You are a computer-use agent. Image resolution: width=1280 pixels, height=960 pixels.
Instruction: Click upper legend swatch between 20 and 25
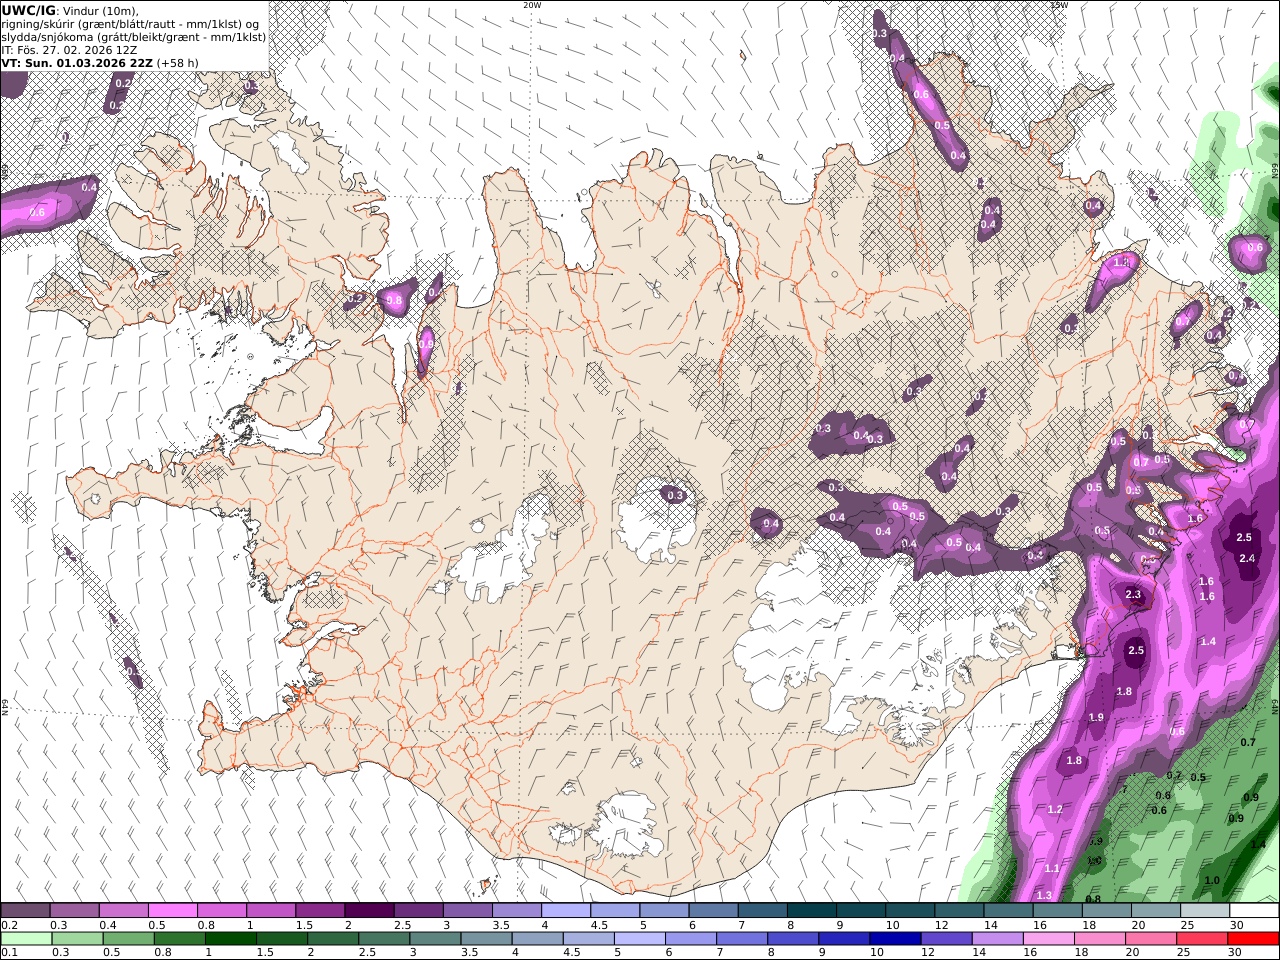point(1154,911)
